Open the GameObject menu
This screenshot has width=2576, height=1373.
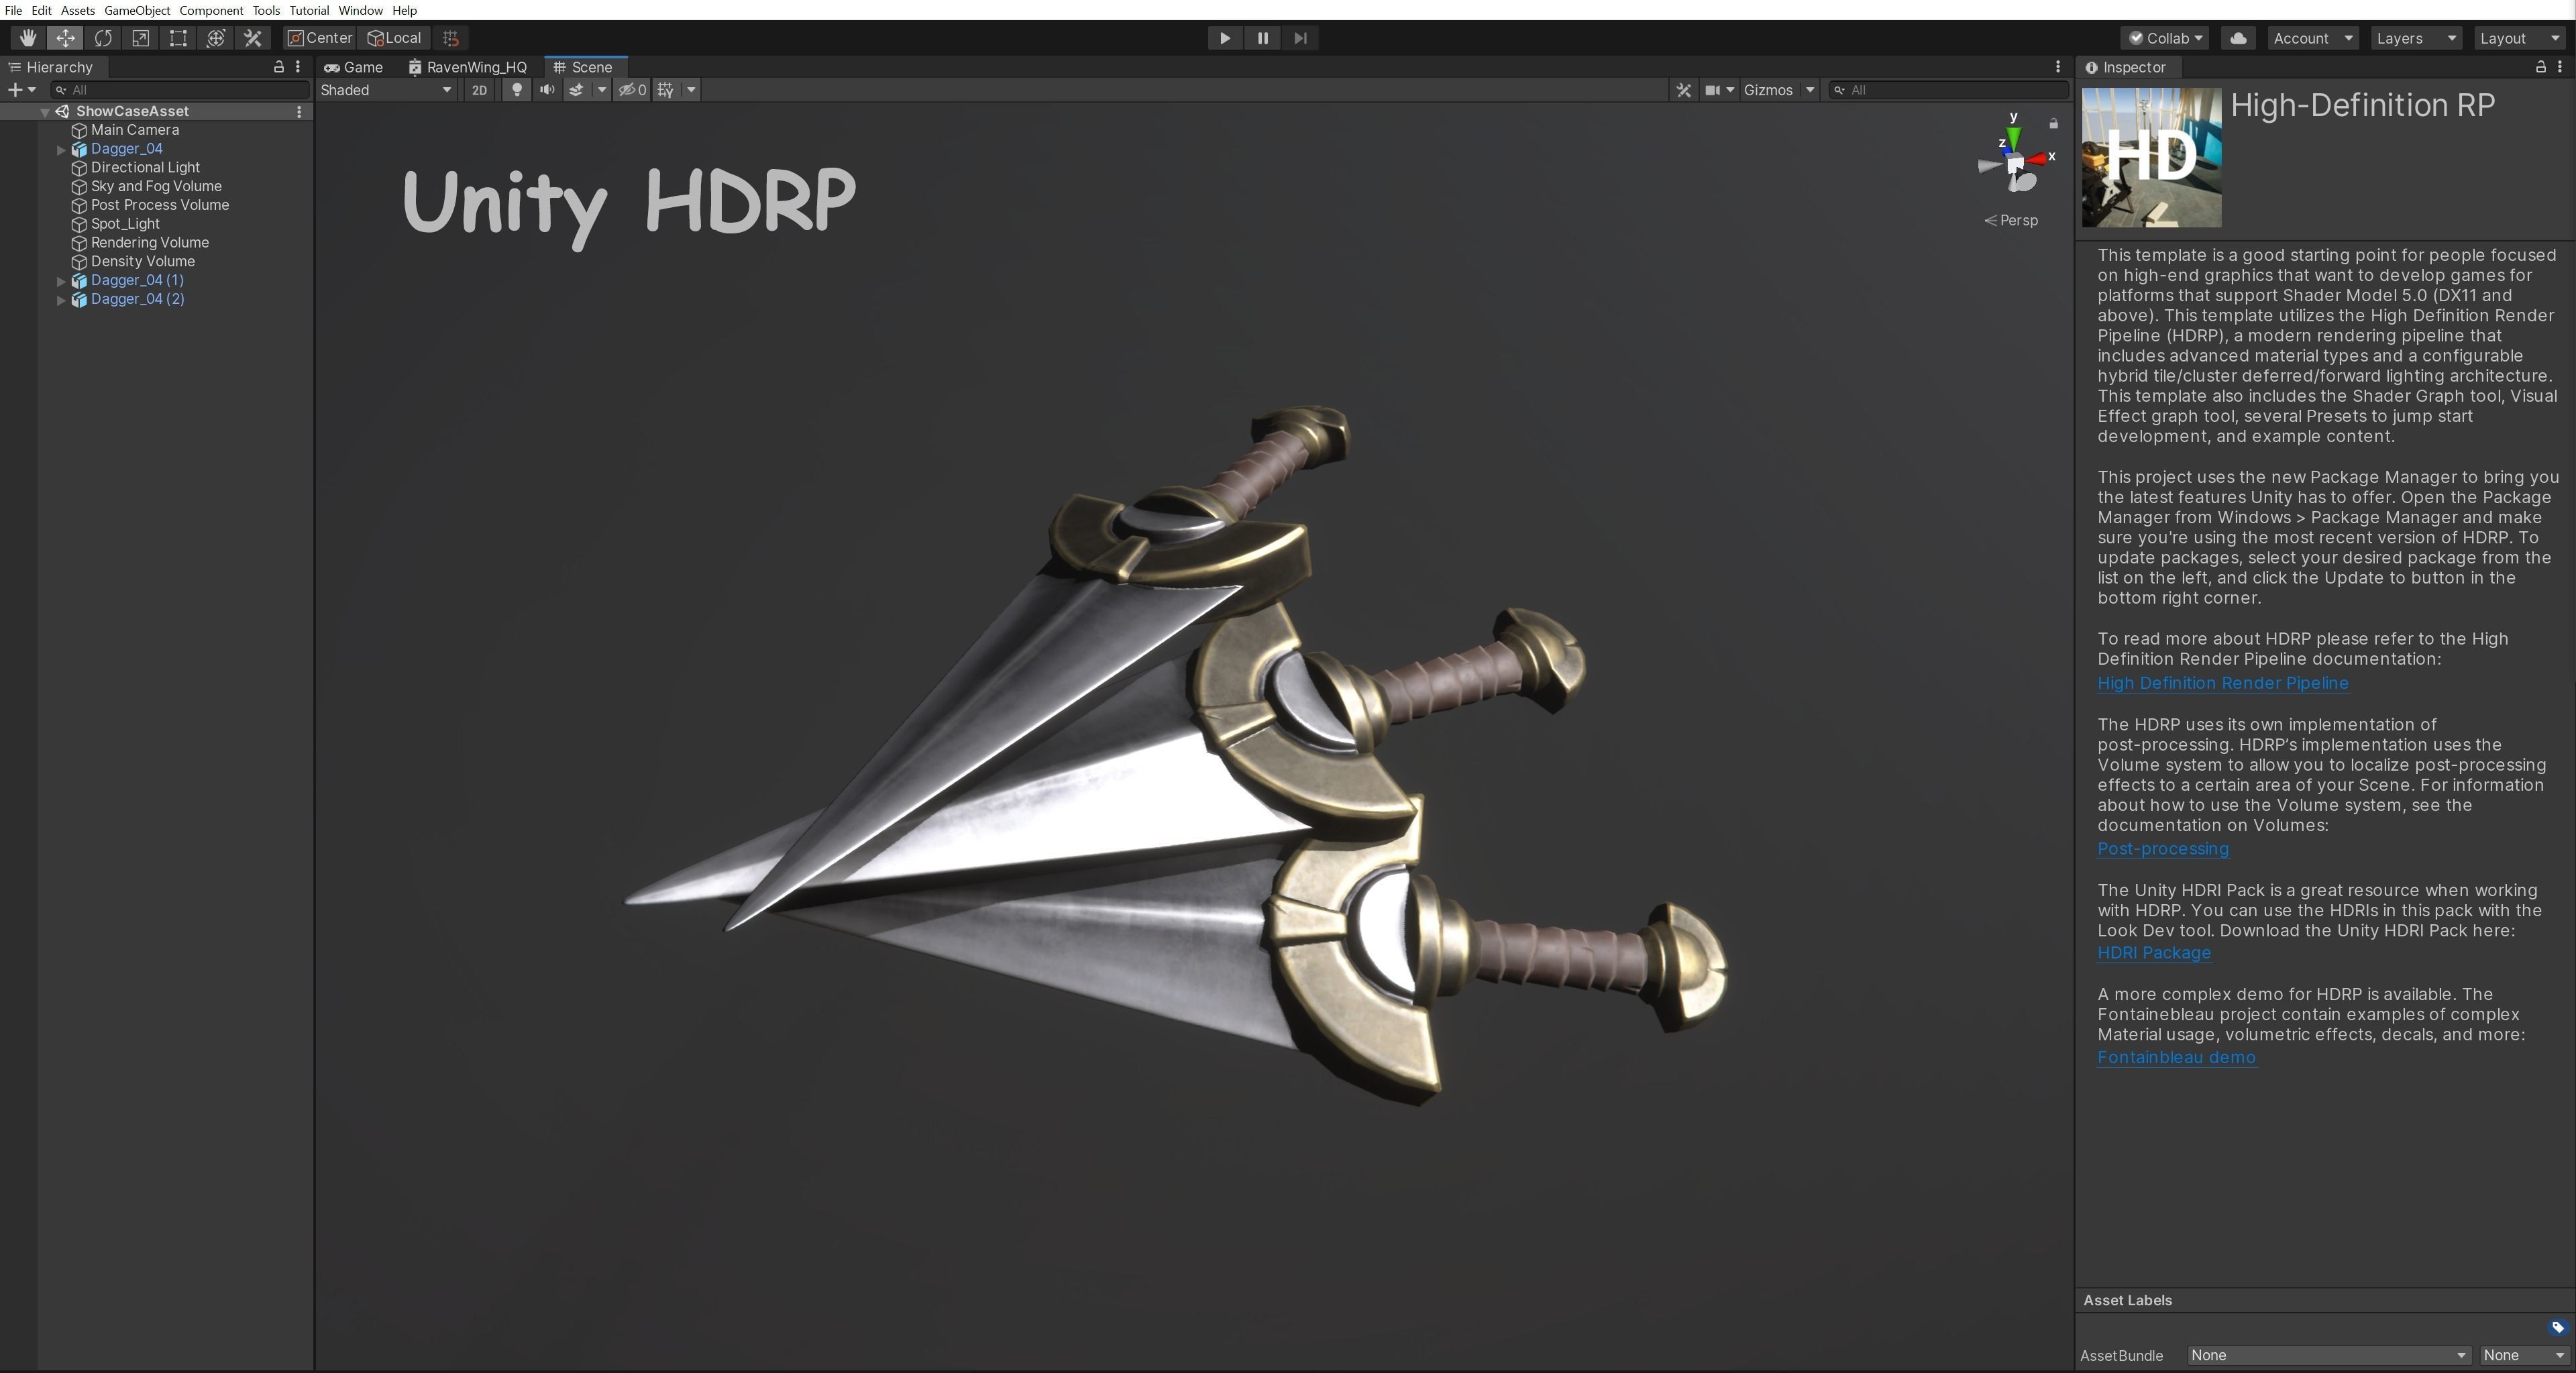(137, 10)
